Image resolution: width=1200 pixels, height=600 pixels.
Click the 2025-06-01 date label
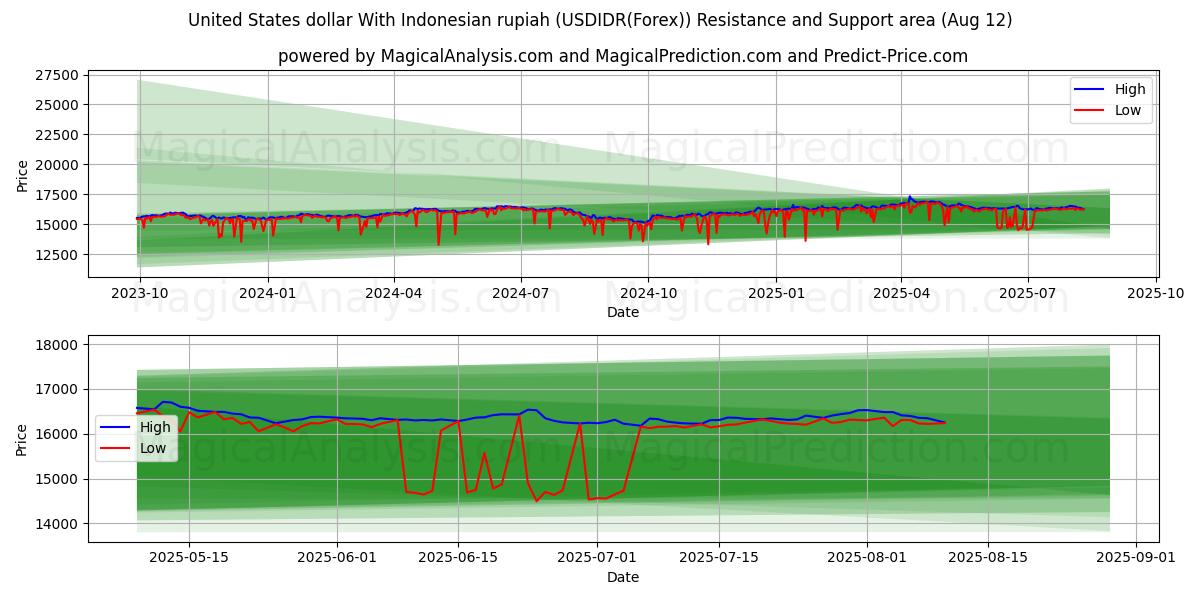tap(337, 558)
